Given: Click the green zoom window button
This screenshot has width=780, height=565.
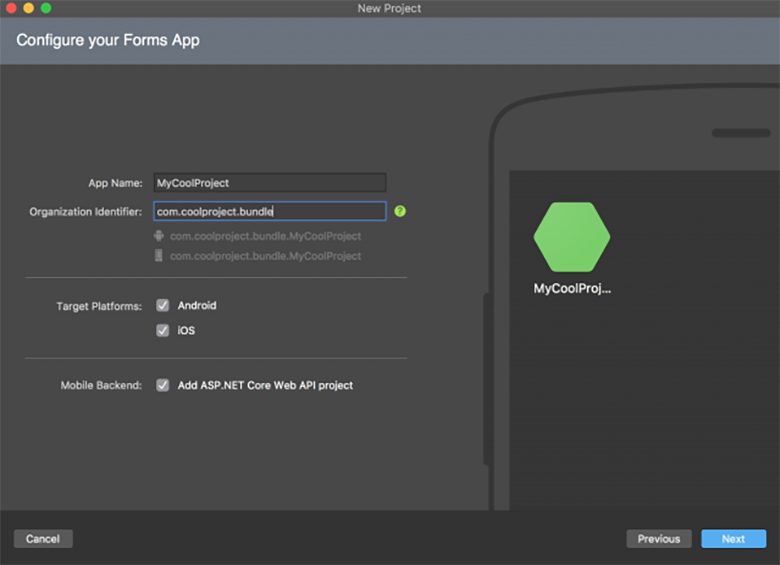Looking at the screenshot, I should point(46,8).
